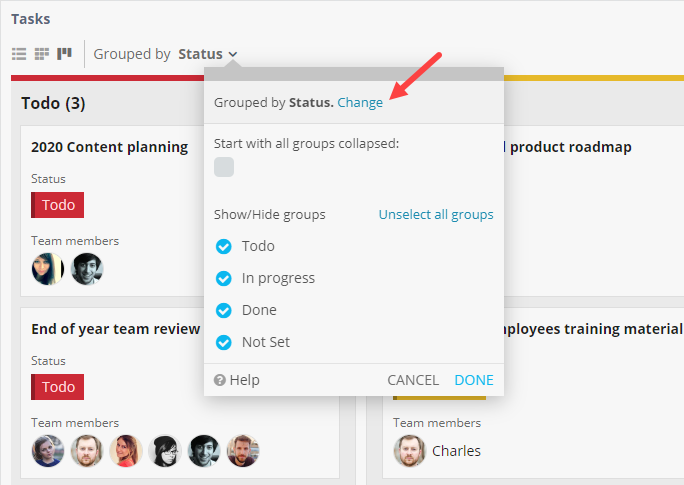Image resolution: width=684 pixels, height=485 pixels.
Task: Click first avatar in 2020 Content planning
Action: (x=48, y=268)
